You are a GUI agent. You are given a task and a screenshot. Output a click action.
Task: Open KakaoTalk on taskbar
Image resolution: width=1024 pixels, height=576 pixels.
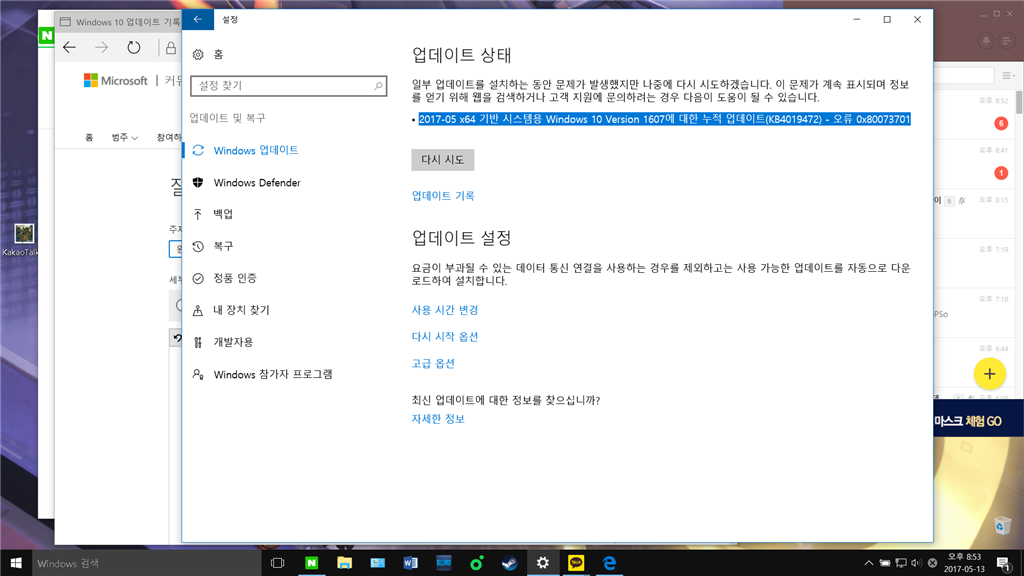[576, 563]
